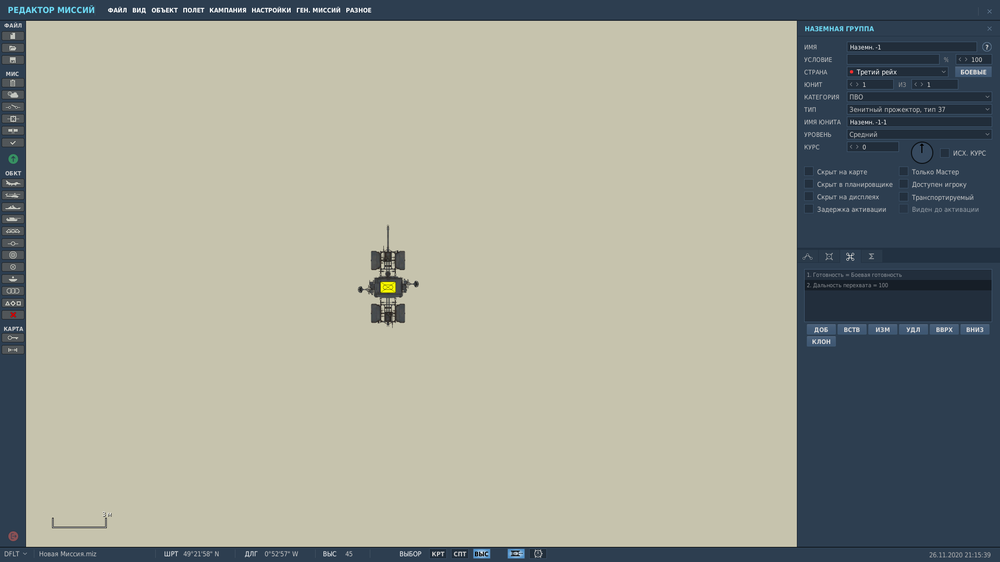The width and height of the screenshot is (1000, 562).
Task: Open the ОБЪЕКТ menu
Action: pyautogui.click(x=165, y=10)
